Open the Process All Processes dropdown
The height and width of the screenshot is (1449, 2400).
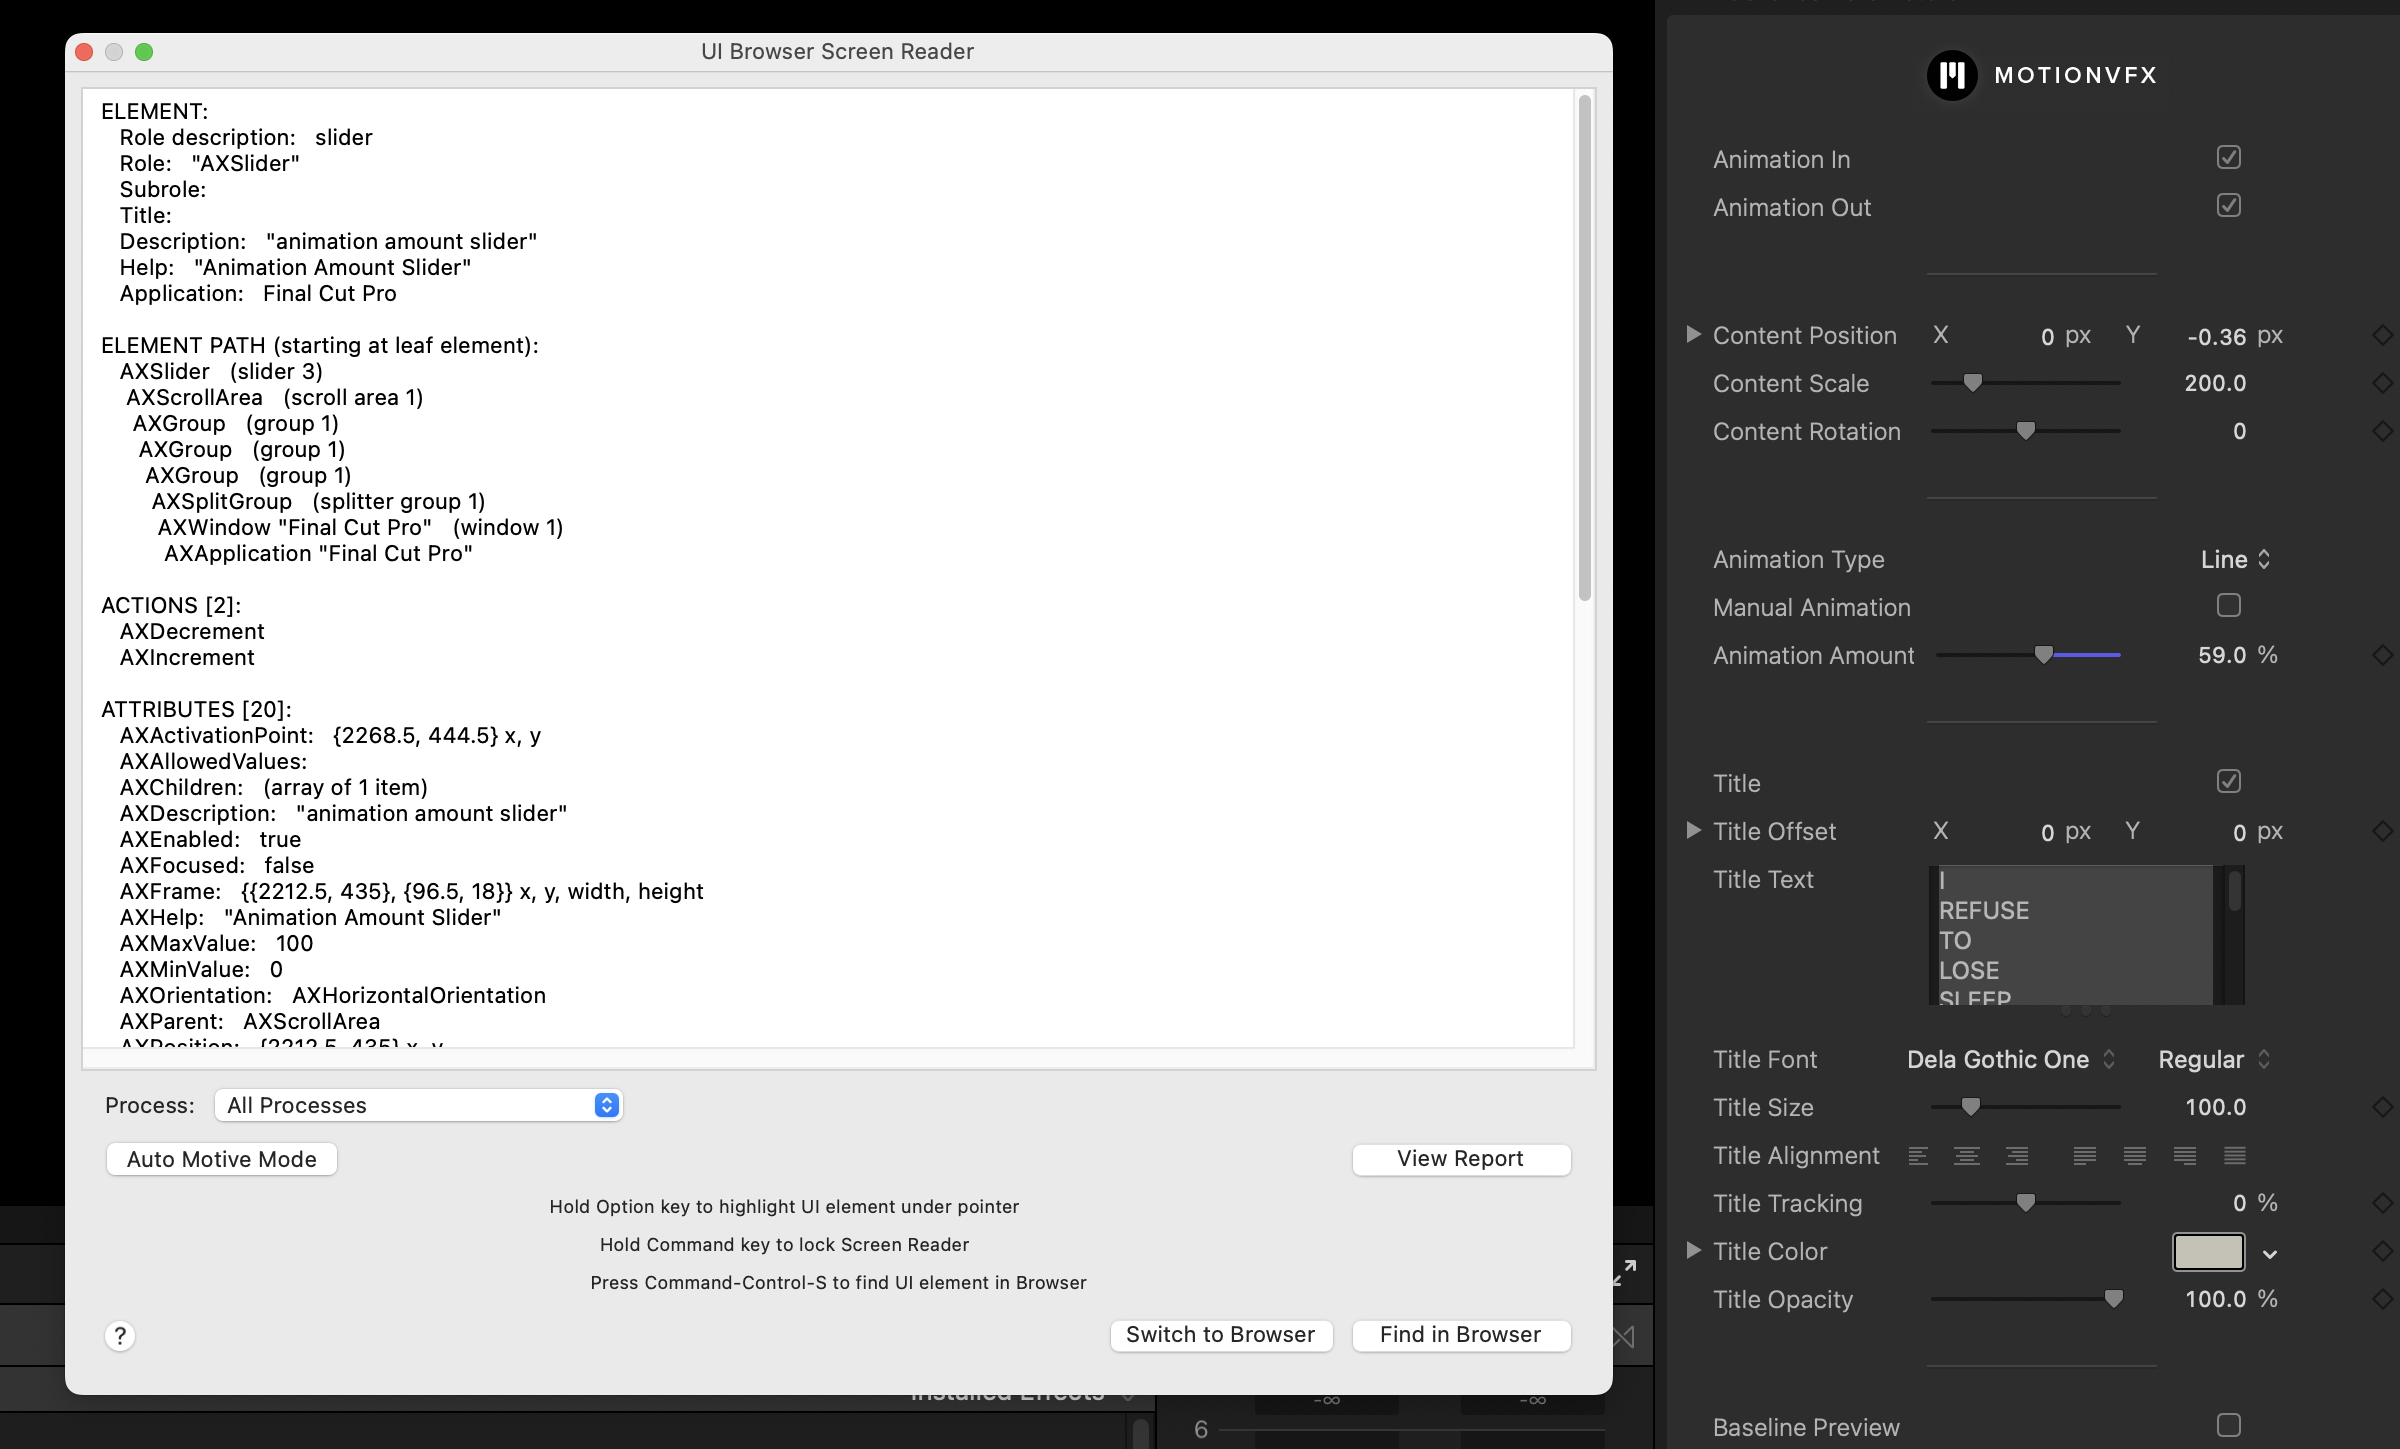point(419,1105)
